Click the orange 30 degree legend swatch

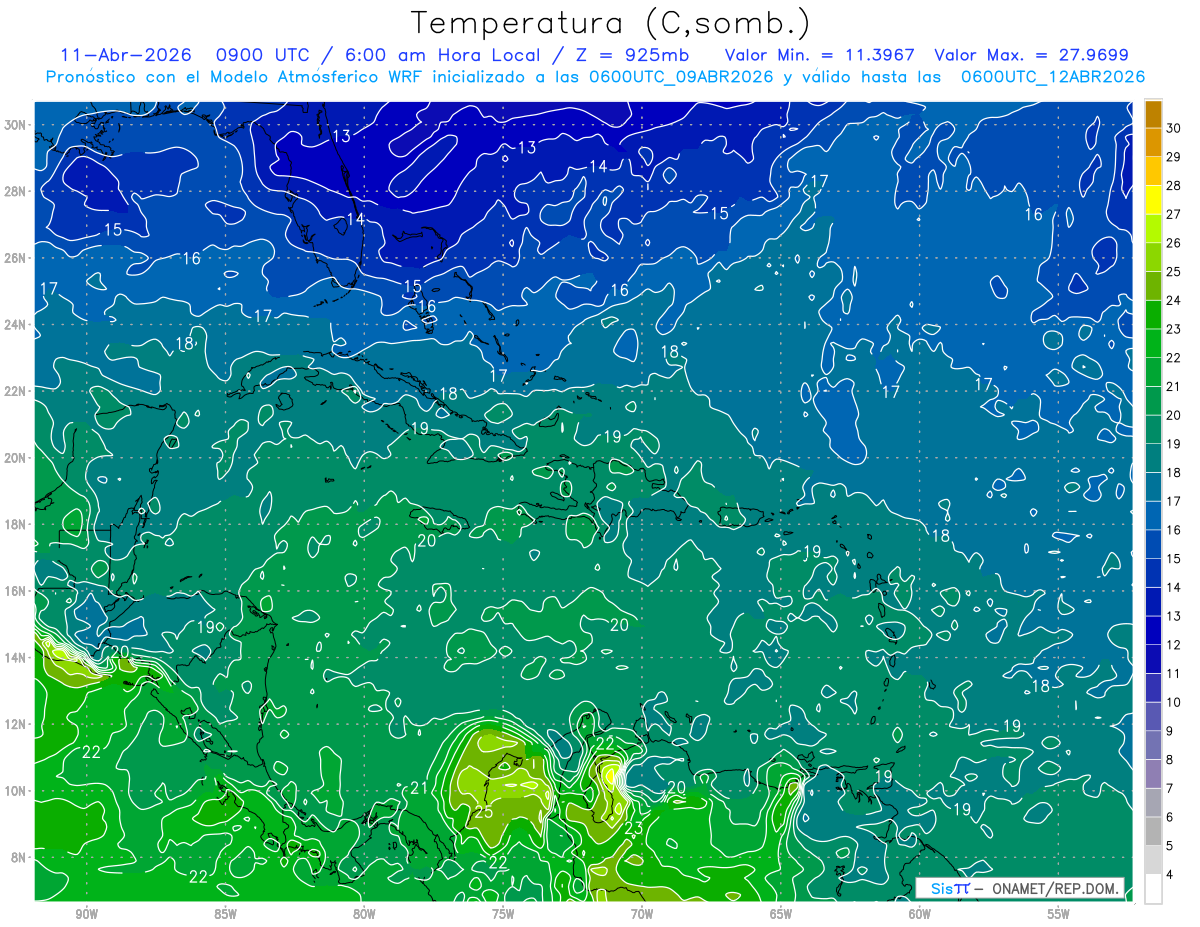coord(1153,114)
